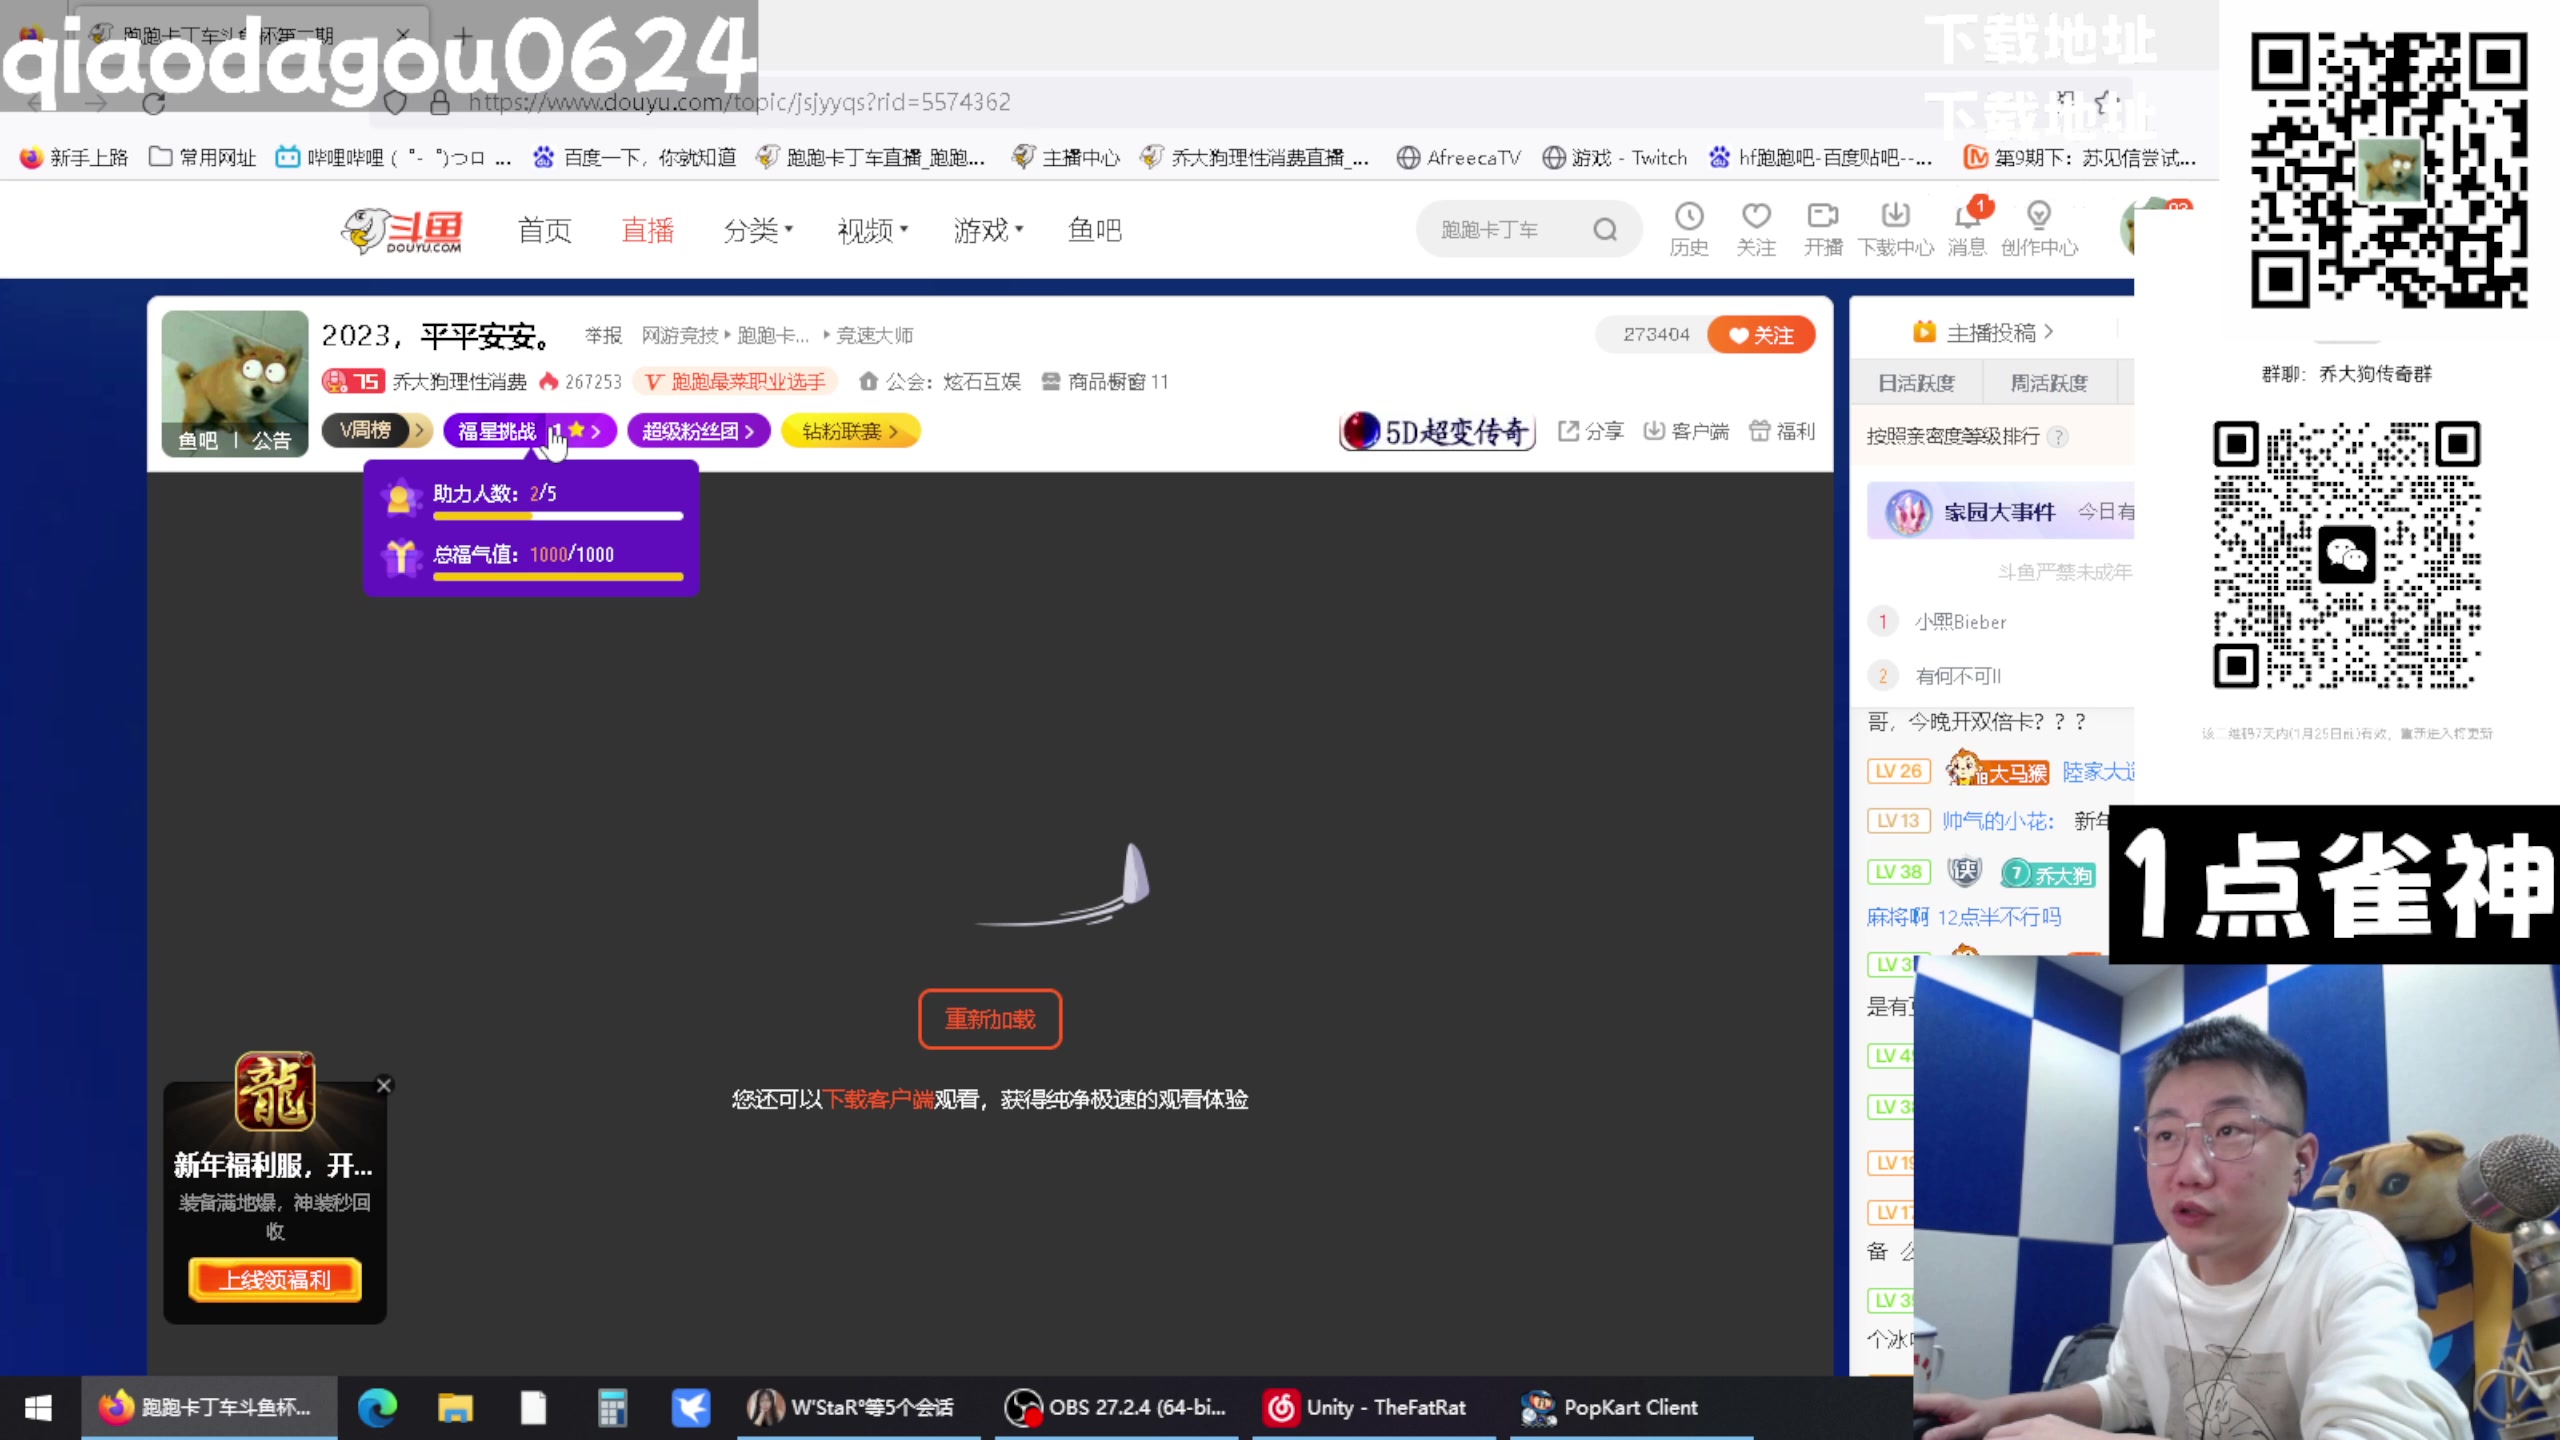
Task: Open the 哔哩哔哩 bookmark
Action: 394,158
